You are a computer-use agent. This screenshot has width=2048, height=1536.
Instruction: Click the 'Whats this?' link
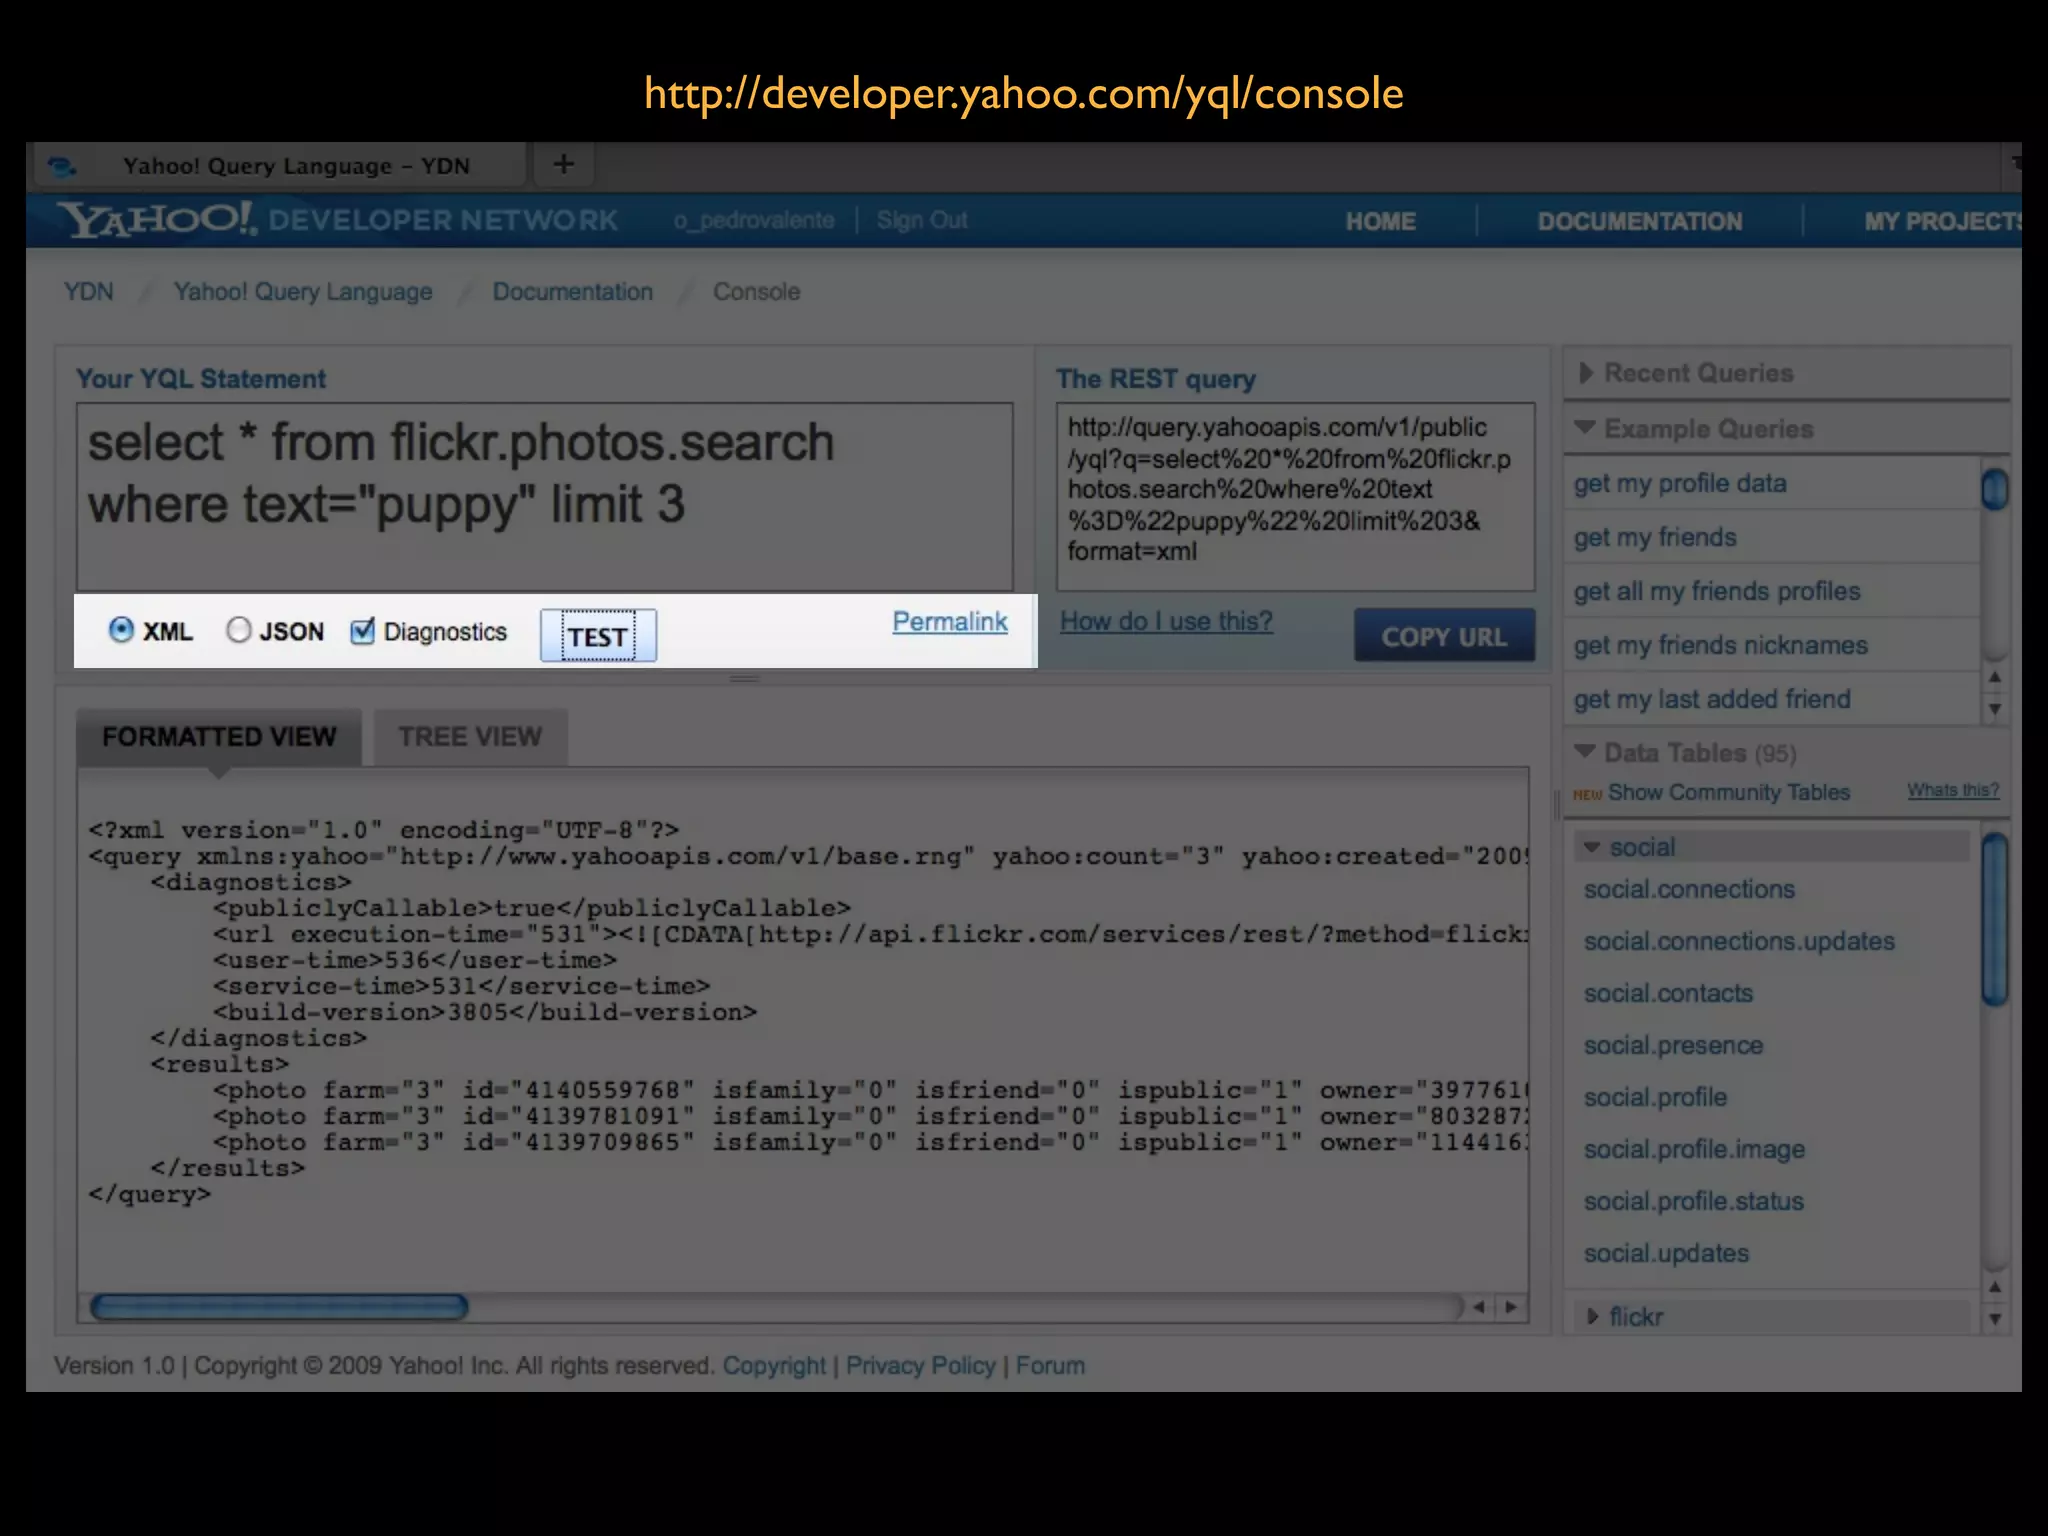pyautogui.click(x=1953, y=790)
